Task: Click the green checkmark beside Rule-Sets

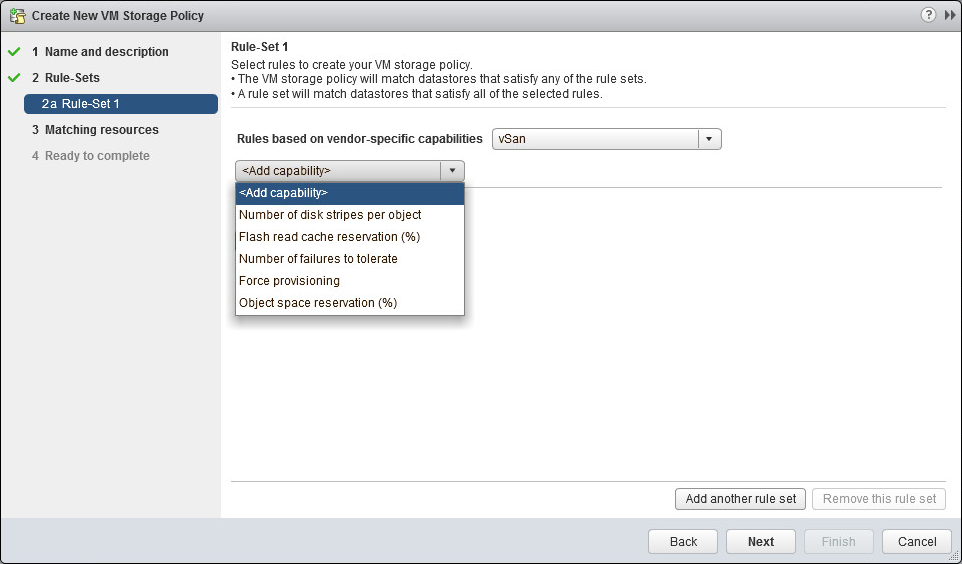Action: pos(14,78)
